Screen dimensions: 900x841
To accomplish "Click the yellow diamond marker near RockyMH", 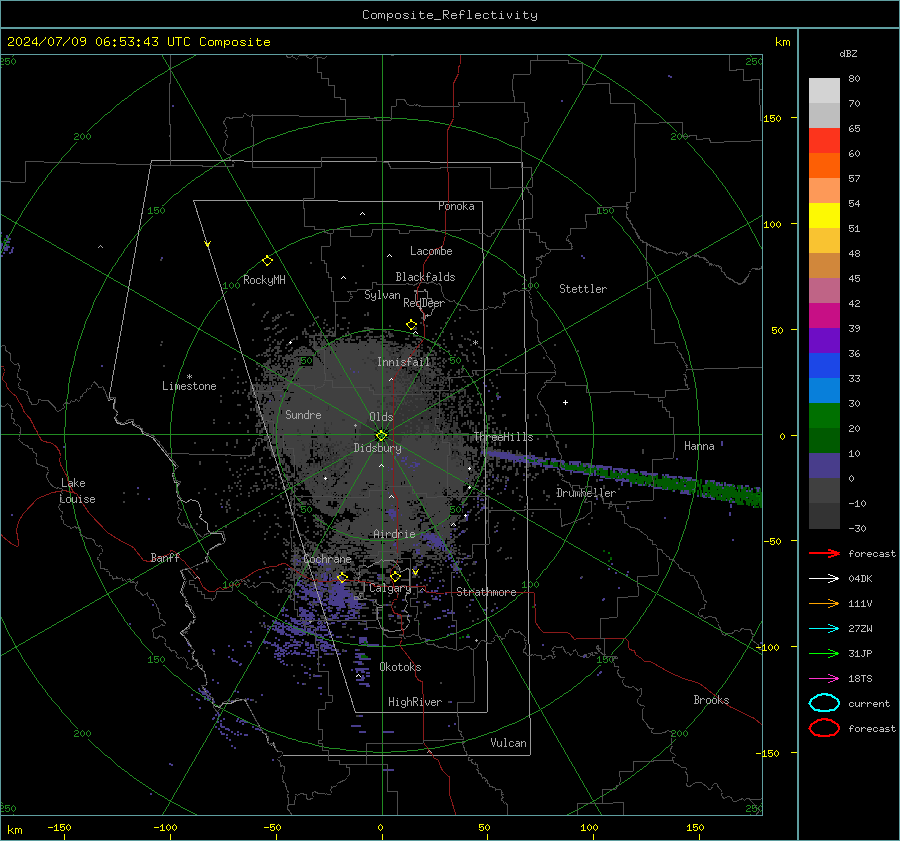I will [267, 261].
